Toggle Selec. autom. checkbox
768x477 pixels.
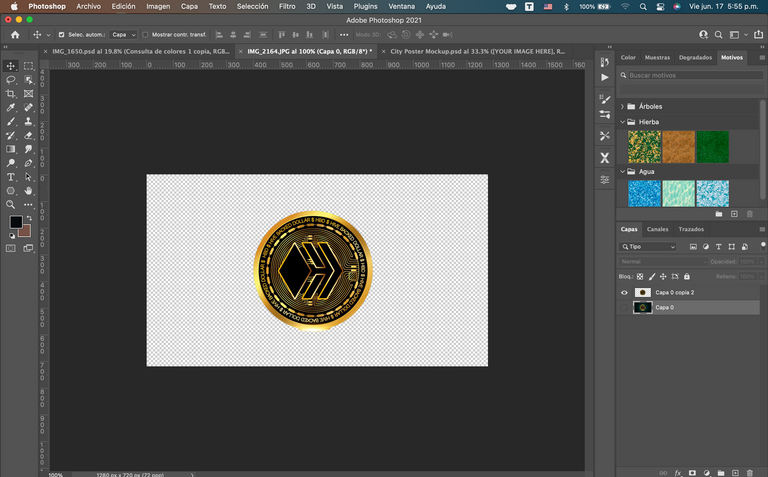pyautogui.click(x=61, y=35)
